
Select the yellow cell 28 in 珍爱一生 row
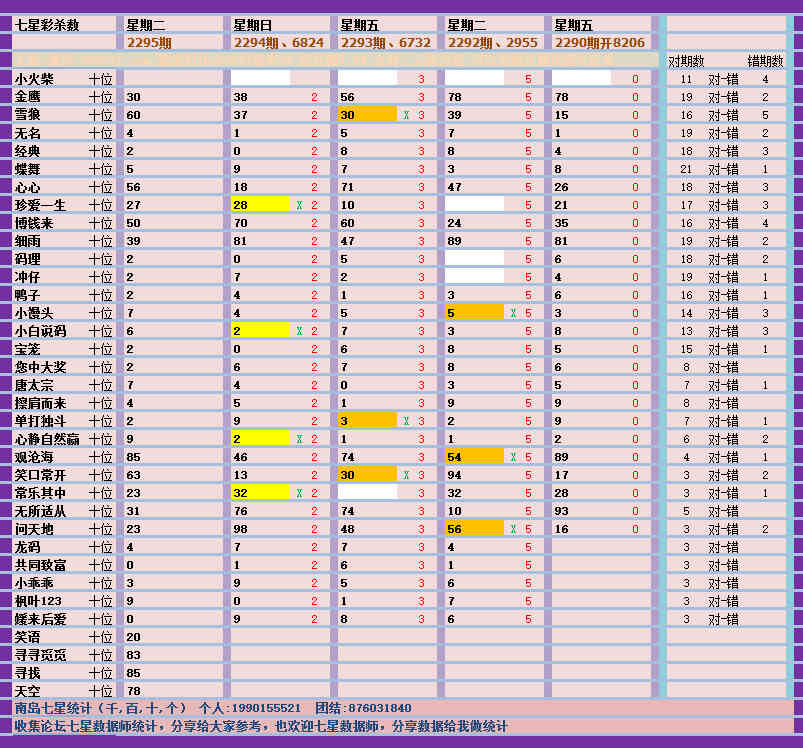click(259, 205)
